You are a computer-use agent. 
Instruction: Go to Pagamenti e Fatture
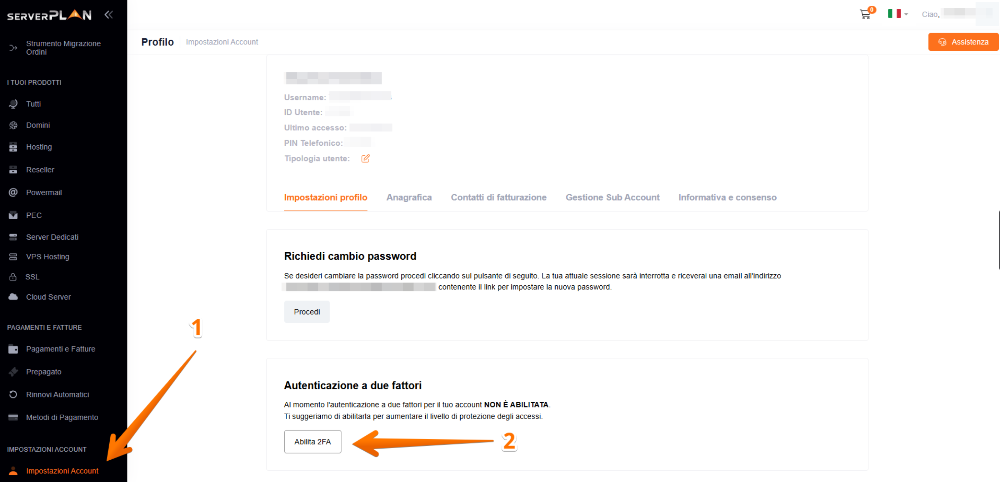click(x=60, y=349)
